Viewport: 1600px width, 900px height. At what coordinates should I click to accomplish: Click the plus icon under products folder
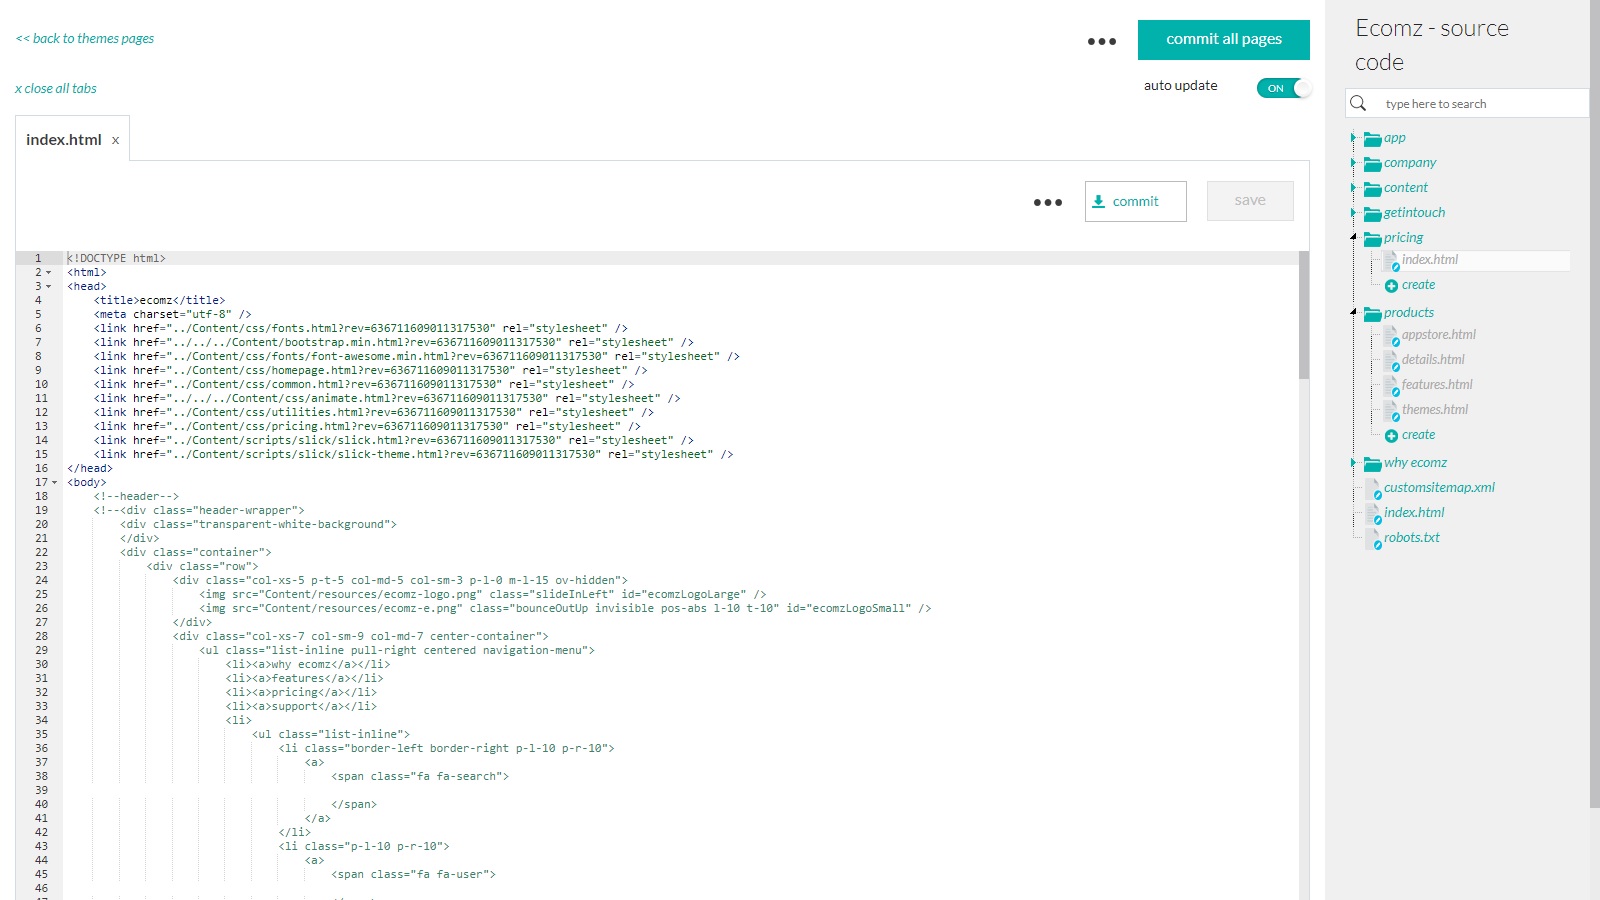click(1391, 436)
